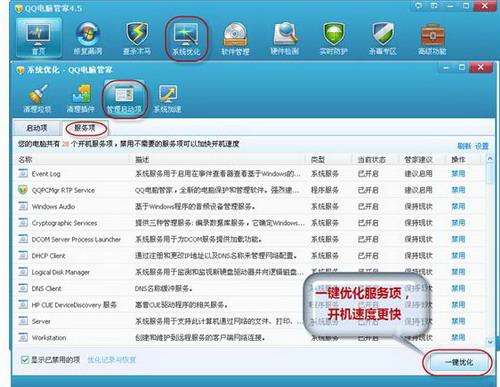Open 杀毒专区 antivirus zone icon
The width and height of the screenshot is (500, 387).
383,39
